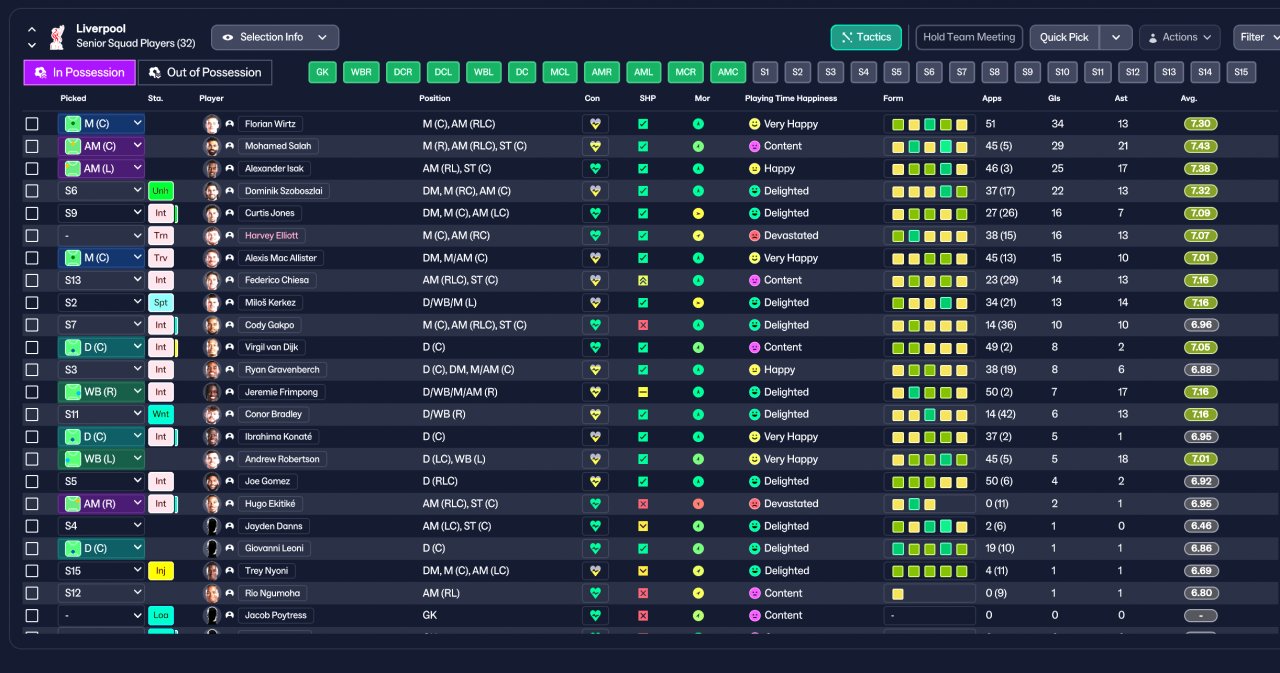Sort by the Playing Time Happiness column
The image size is (1280, 673).
coord(790,98)
